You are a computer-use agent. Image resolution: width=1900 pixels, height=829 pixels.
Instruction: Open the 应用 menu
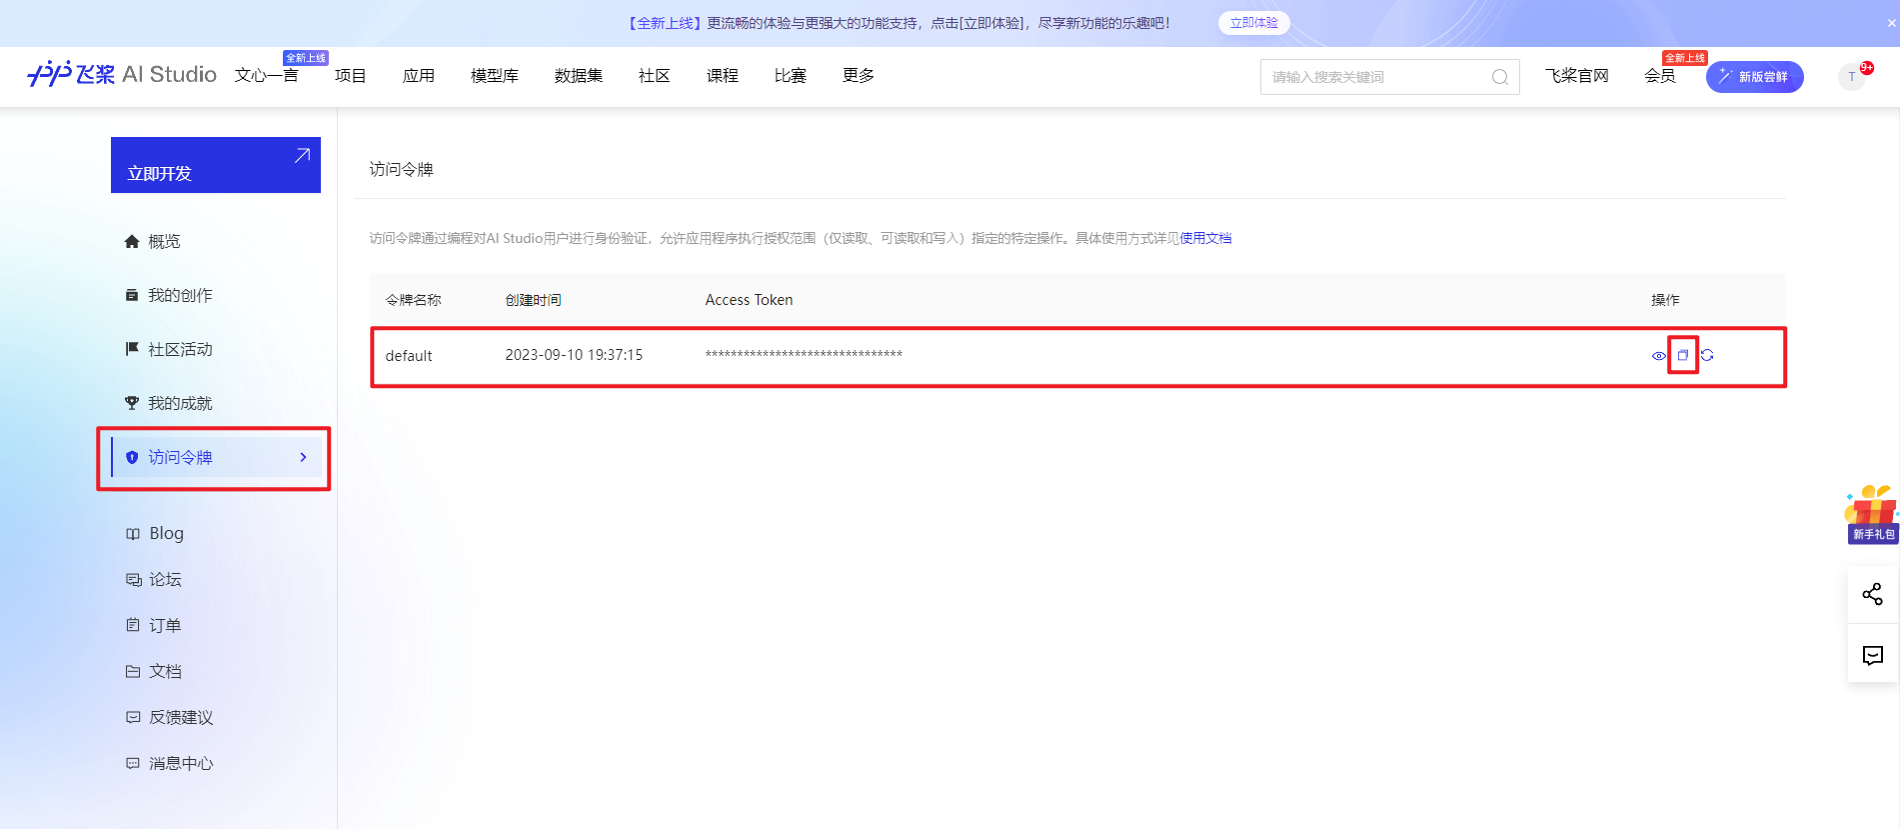[419, 75]
